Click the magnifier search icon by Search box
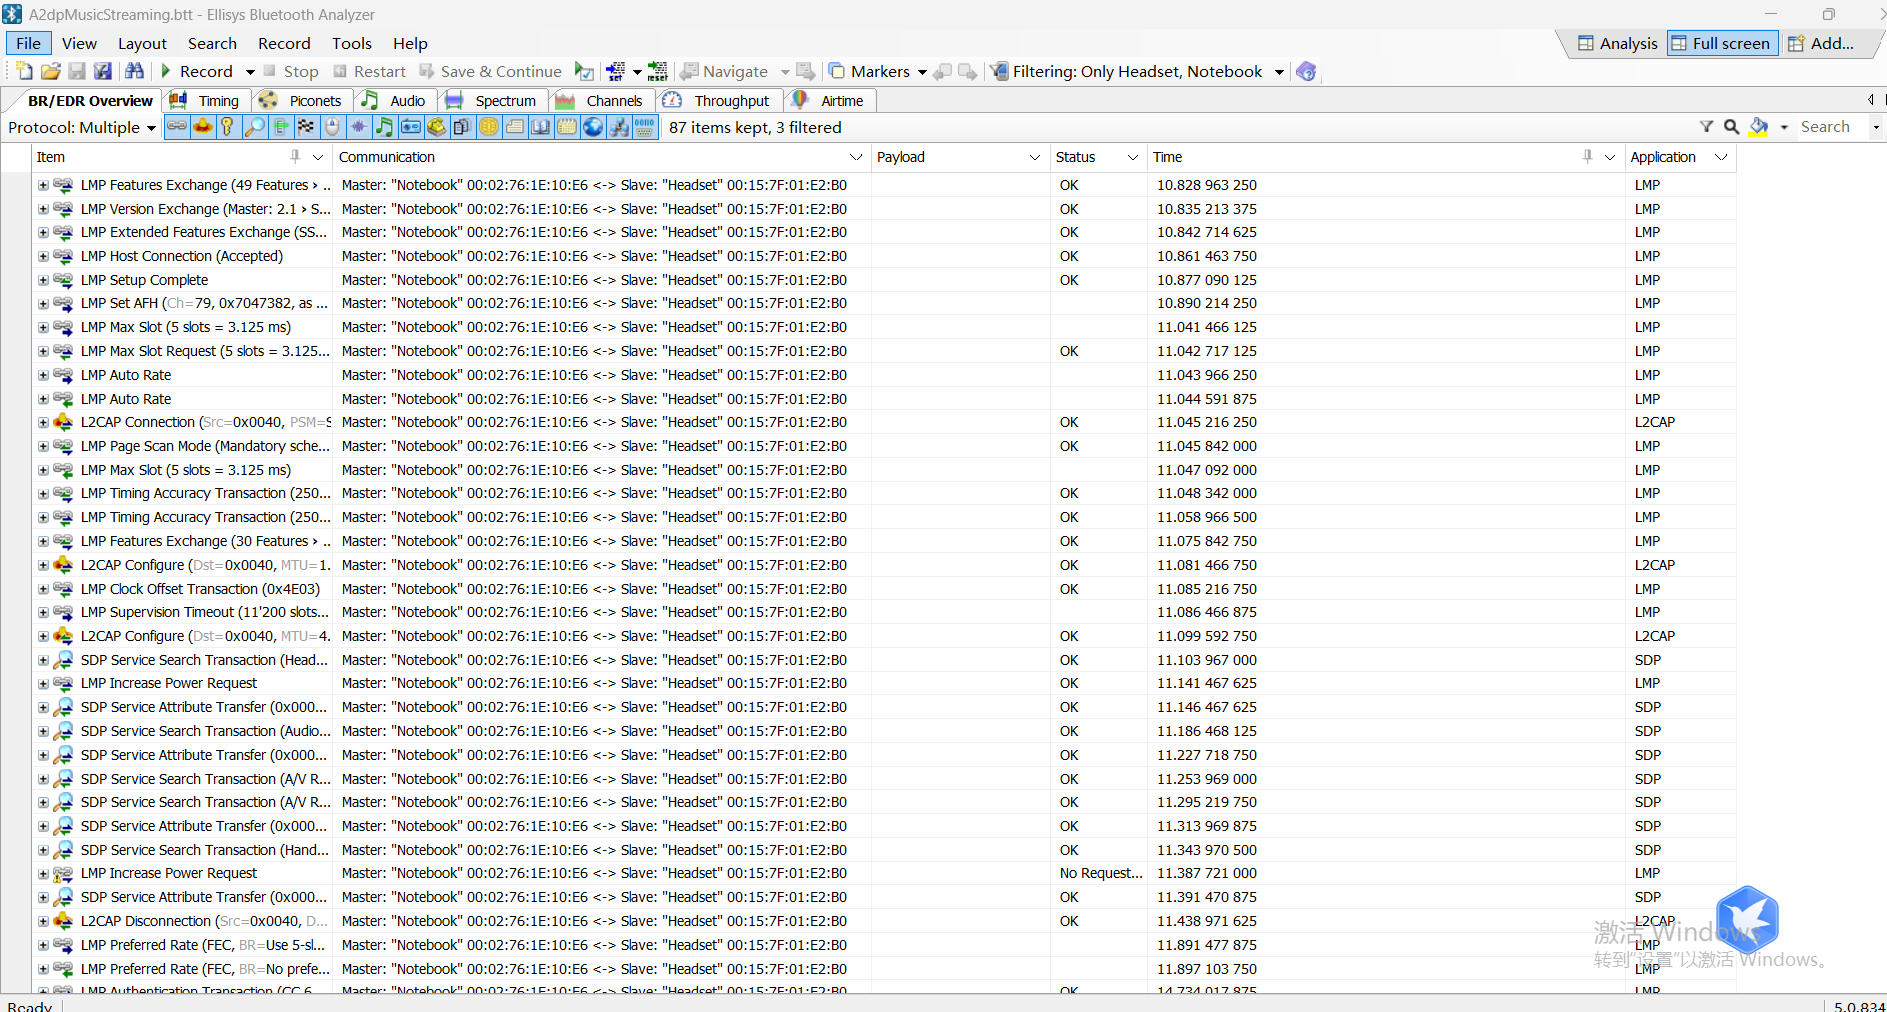This screenshot has height=1012, width=1887. click(x=1731, y=127)
